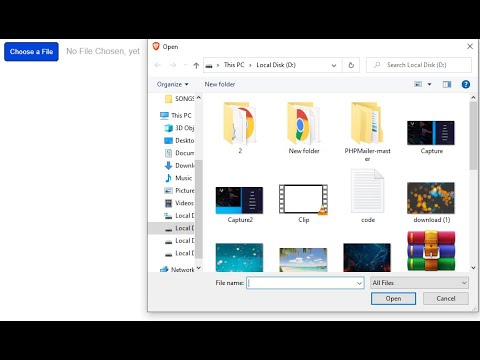Open Help with question mark icon
Image resolution: width=480 pixels, height=360 pixels.
[466, 84]
